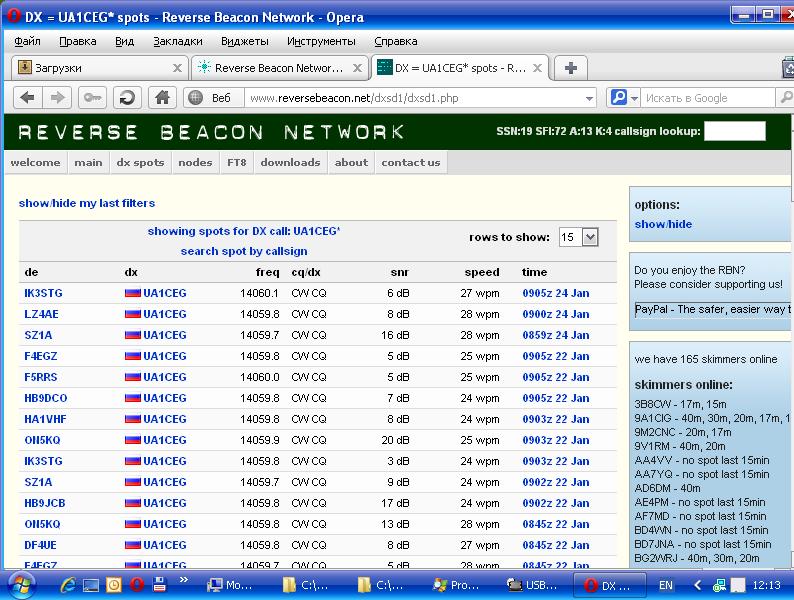The height and width of the screenshot is (600, 794).
Task: Open the Инструменты menu
Action: pos(321,41)
